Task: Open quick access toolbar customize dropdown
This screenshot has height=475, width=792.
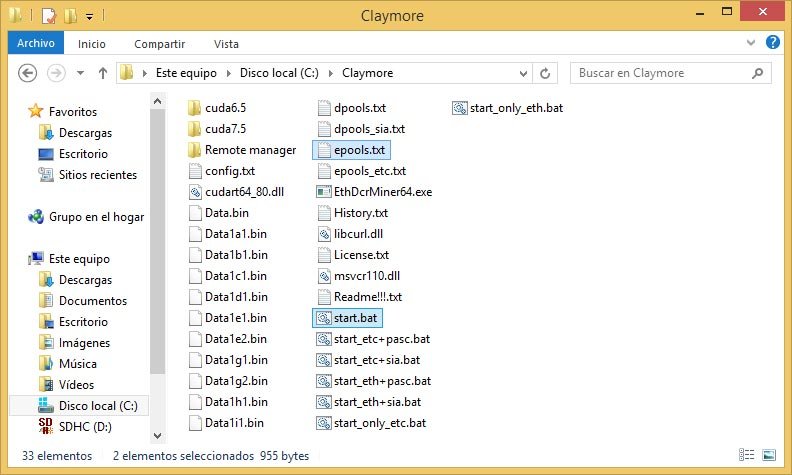Action: point(89,17)
